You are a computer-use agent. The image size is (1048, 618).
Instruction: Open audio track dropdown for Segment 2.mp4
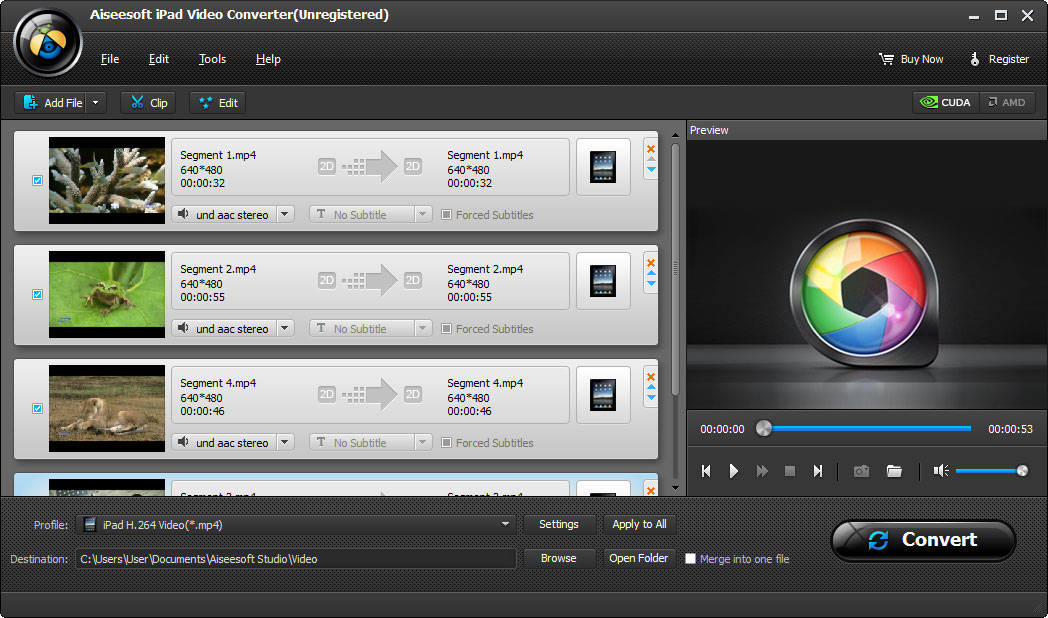click(x=285, y=329)
